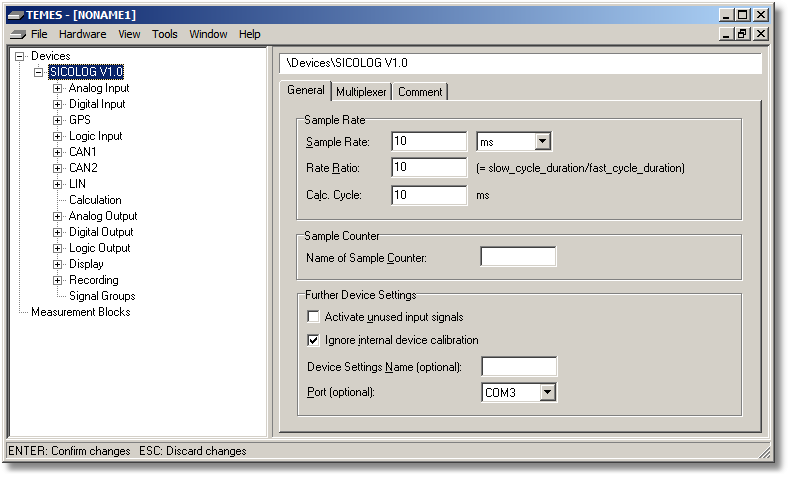789x477 pixels.
Task: Open the Tools menu
Action: click(x=165, y=34)
